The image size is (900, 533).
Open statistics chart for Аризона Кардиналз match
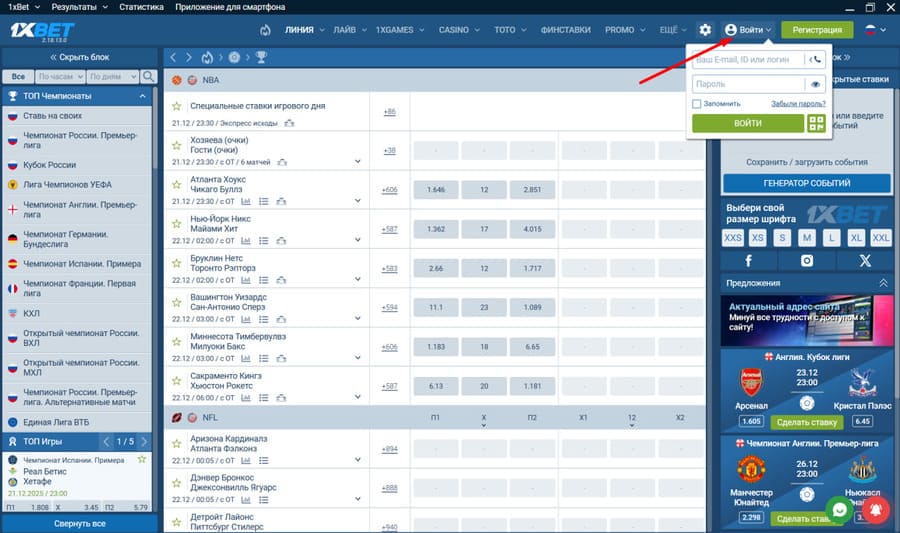pyautogui.click(x=246, y=461)
